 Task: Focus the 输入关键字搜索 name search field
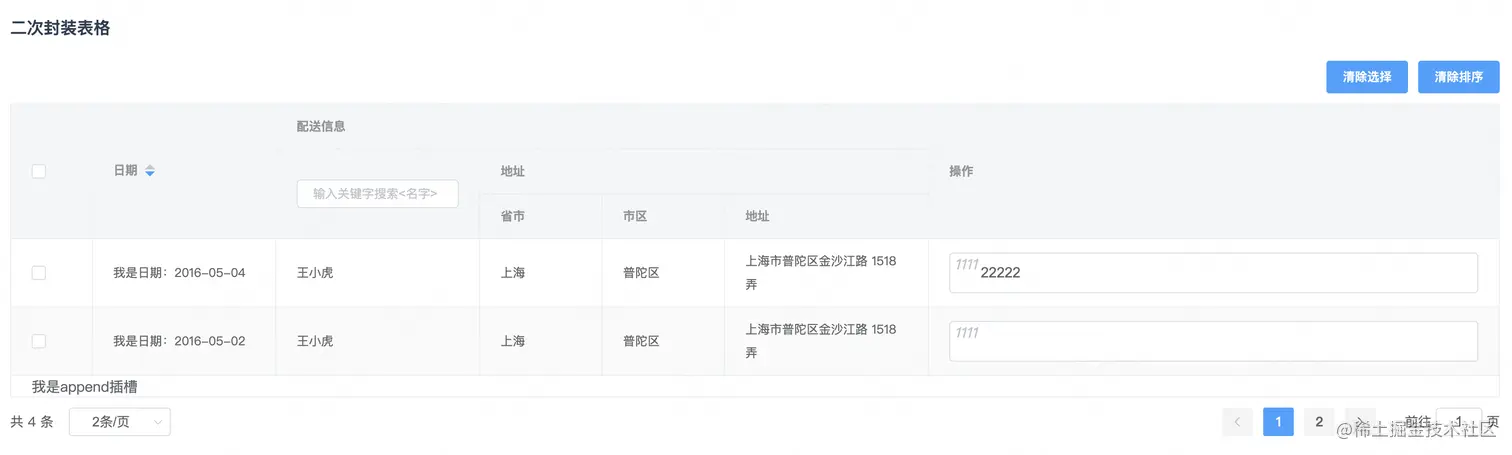point(378,194)
